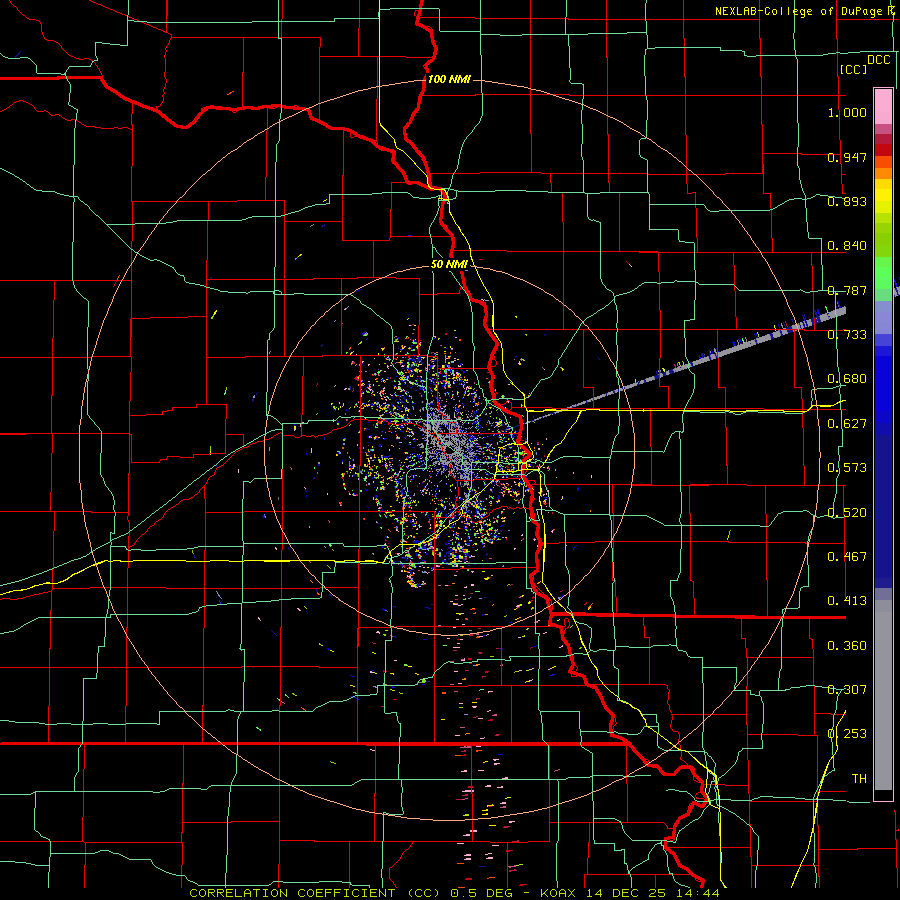The image size is (900, 900).
Task: Click the 0.413 scale value
Action: pos(847,601)
